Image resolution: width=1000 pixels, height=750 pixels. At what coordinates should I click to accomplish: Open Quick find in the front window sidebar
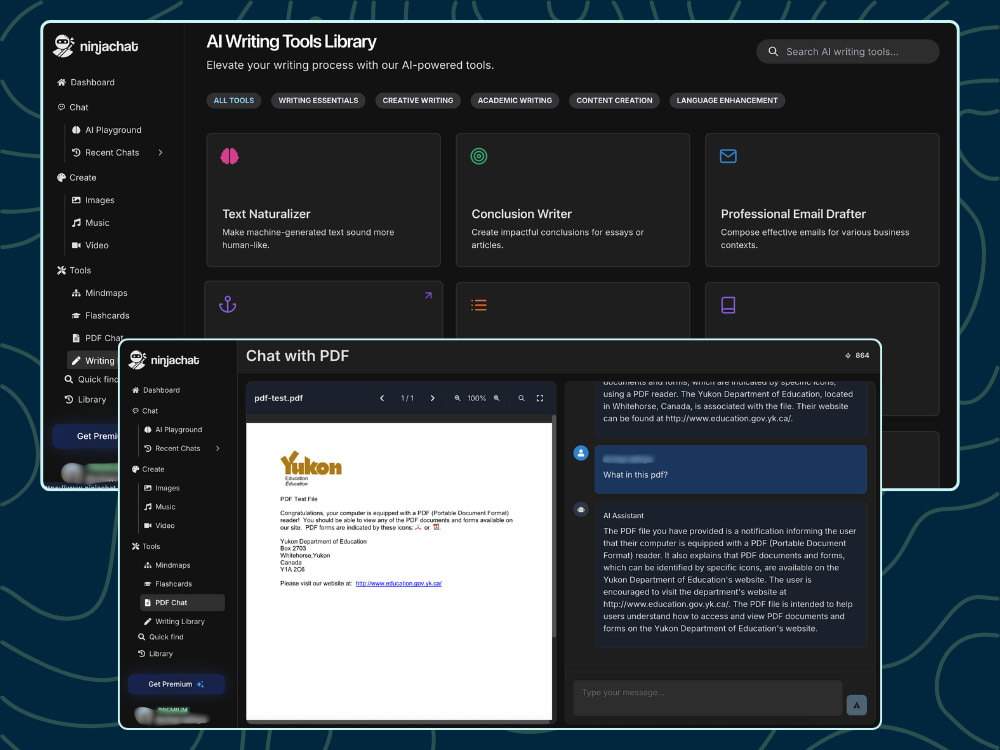pyautogui.click(x=160, y=637)
